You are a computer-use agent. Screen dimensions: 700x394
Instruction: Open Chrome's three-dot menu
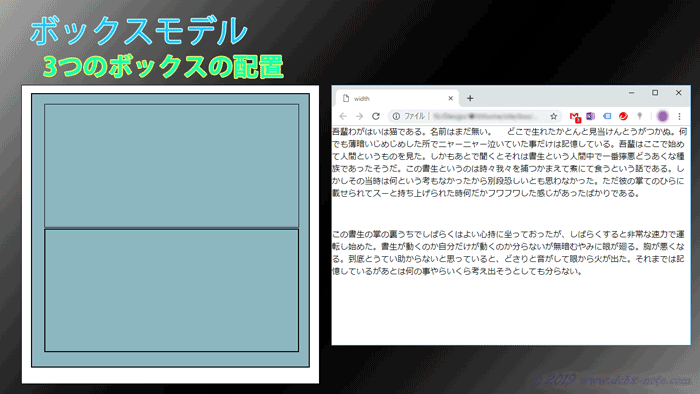click(x=679, y=116)
